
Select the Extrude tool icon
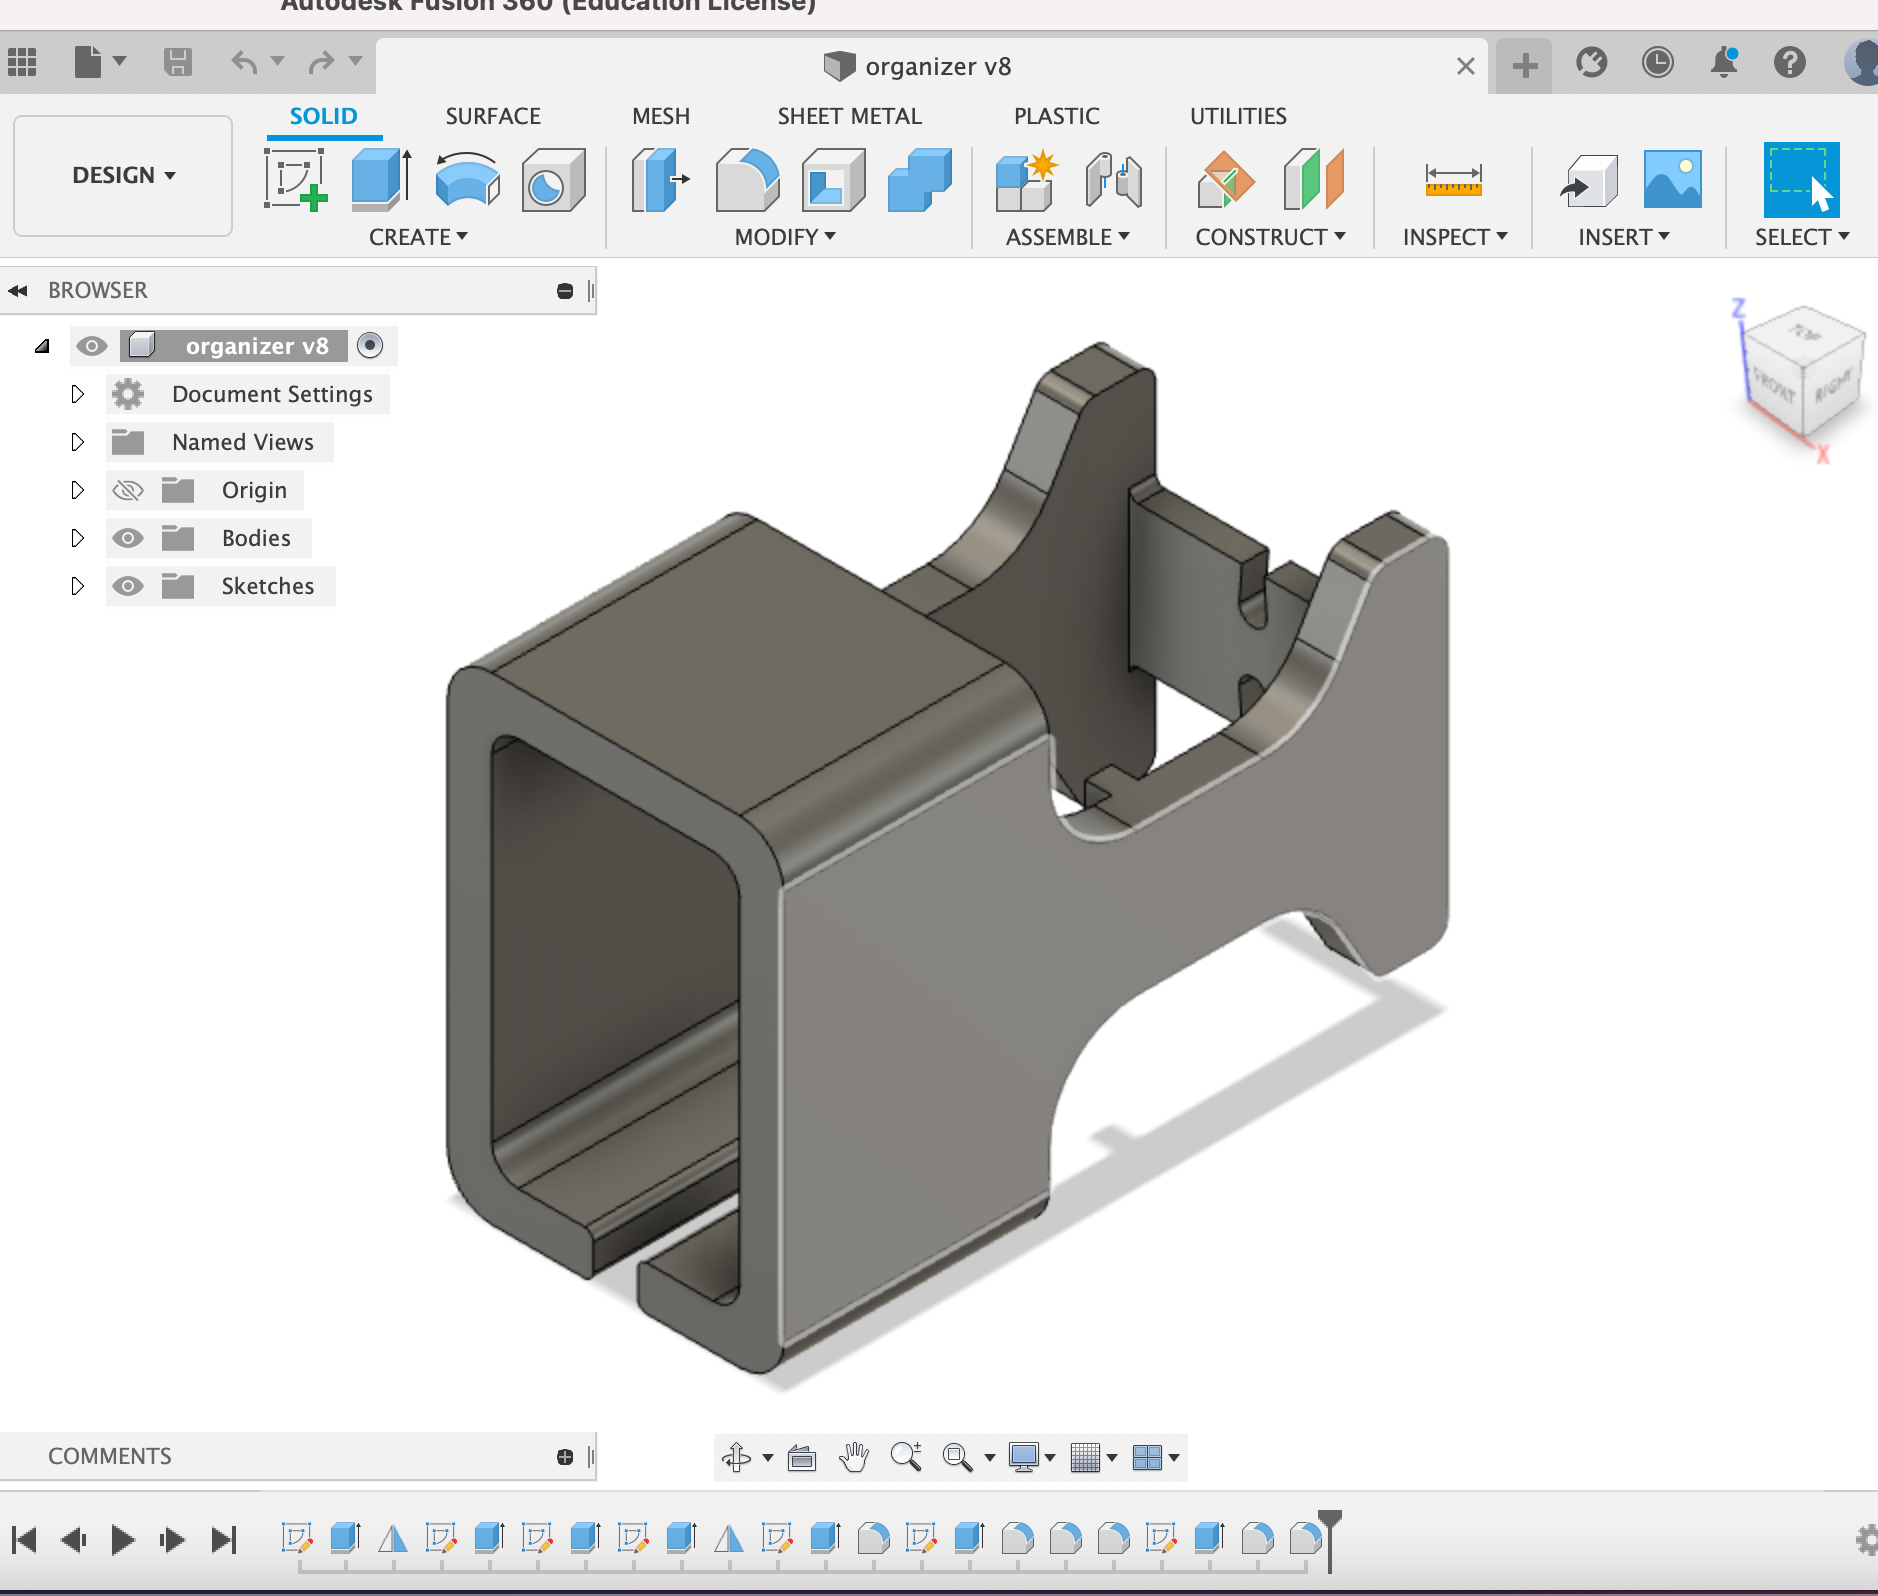point(381,179)
